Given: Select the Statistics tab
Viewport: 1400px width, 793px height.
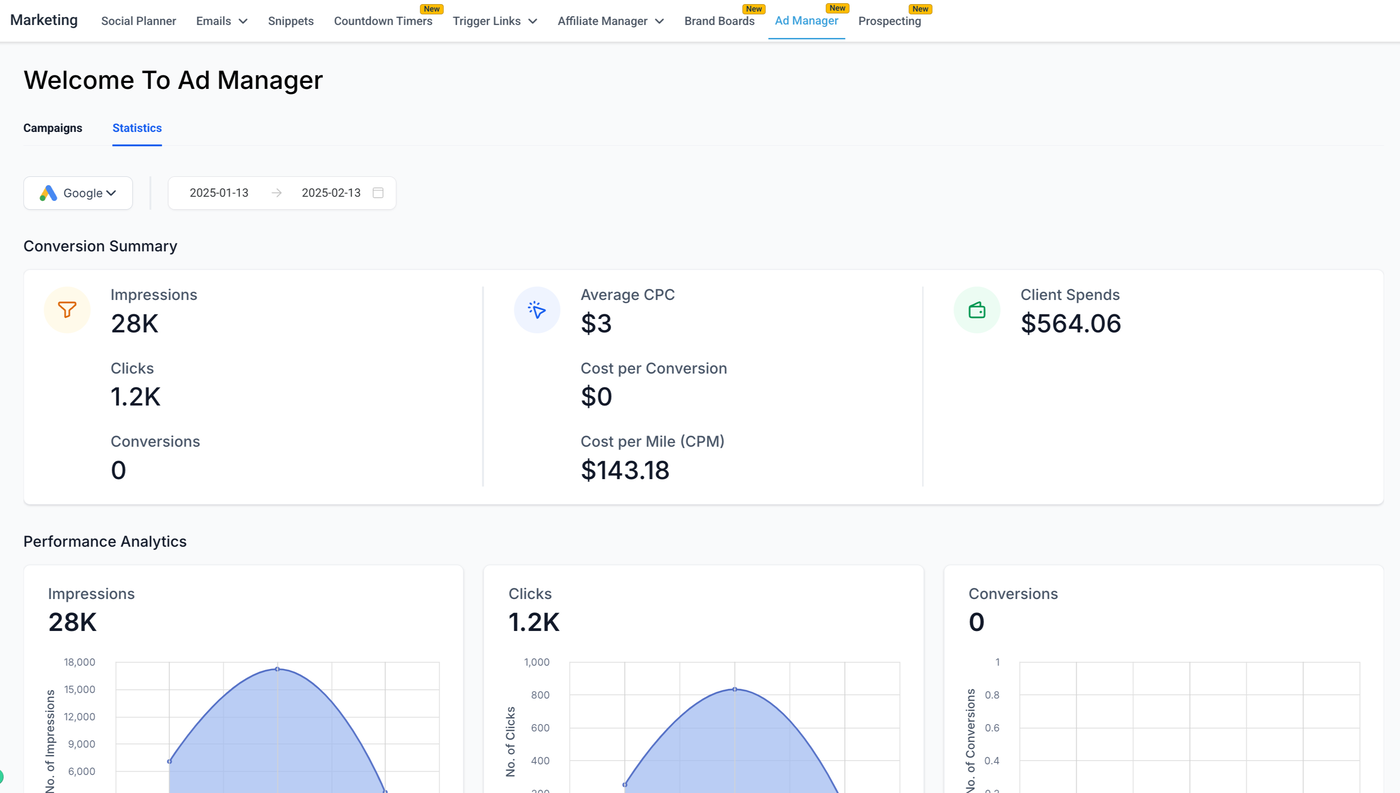Looking at the screenshot, I should click(x=137, y=128).
